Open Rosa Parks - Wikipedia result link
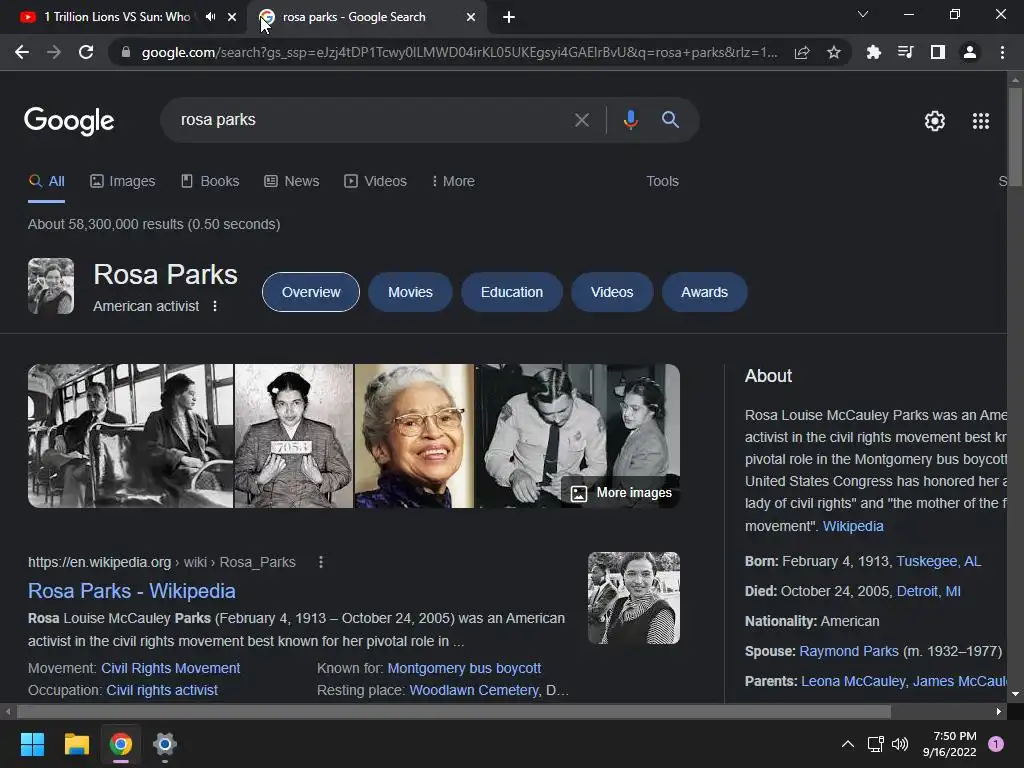 [132, 591]
